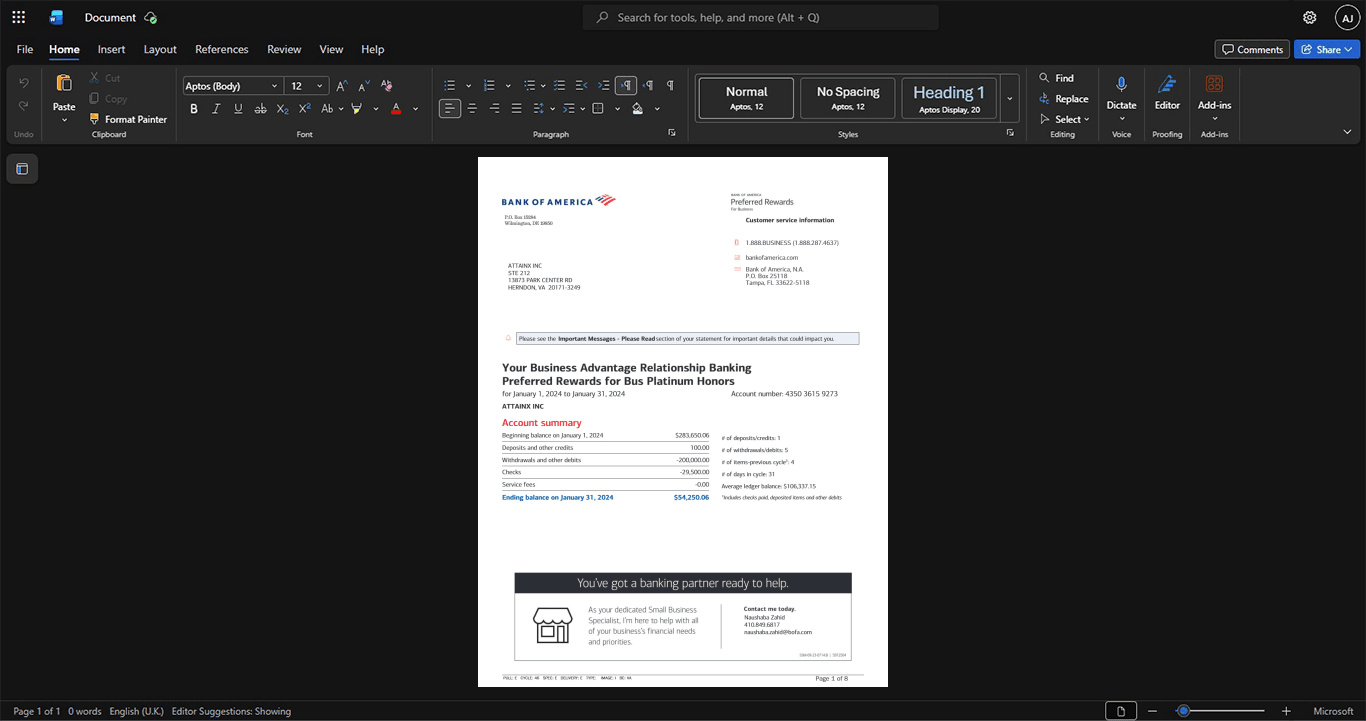Expand the ribbon display options chevron
1366x721 pixels.
point(1347,132)
